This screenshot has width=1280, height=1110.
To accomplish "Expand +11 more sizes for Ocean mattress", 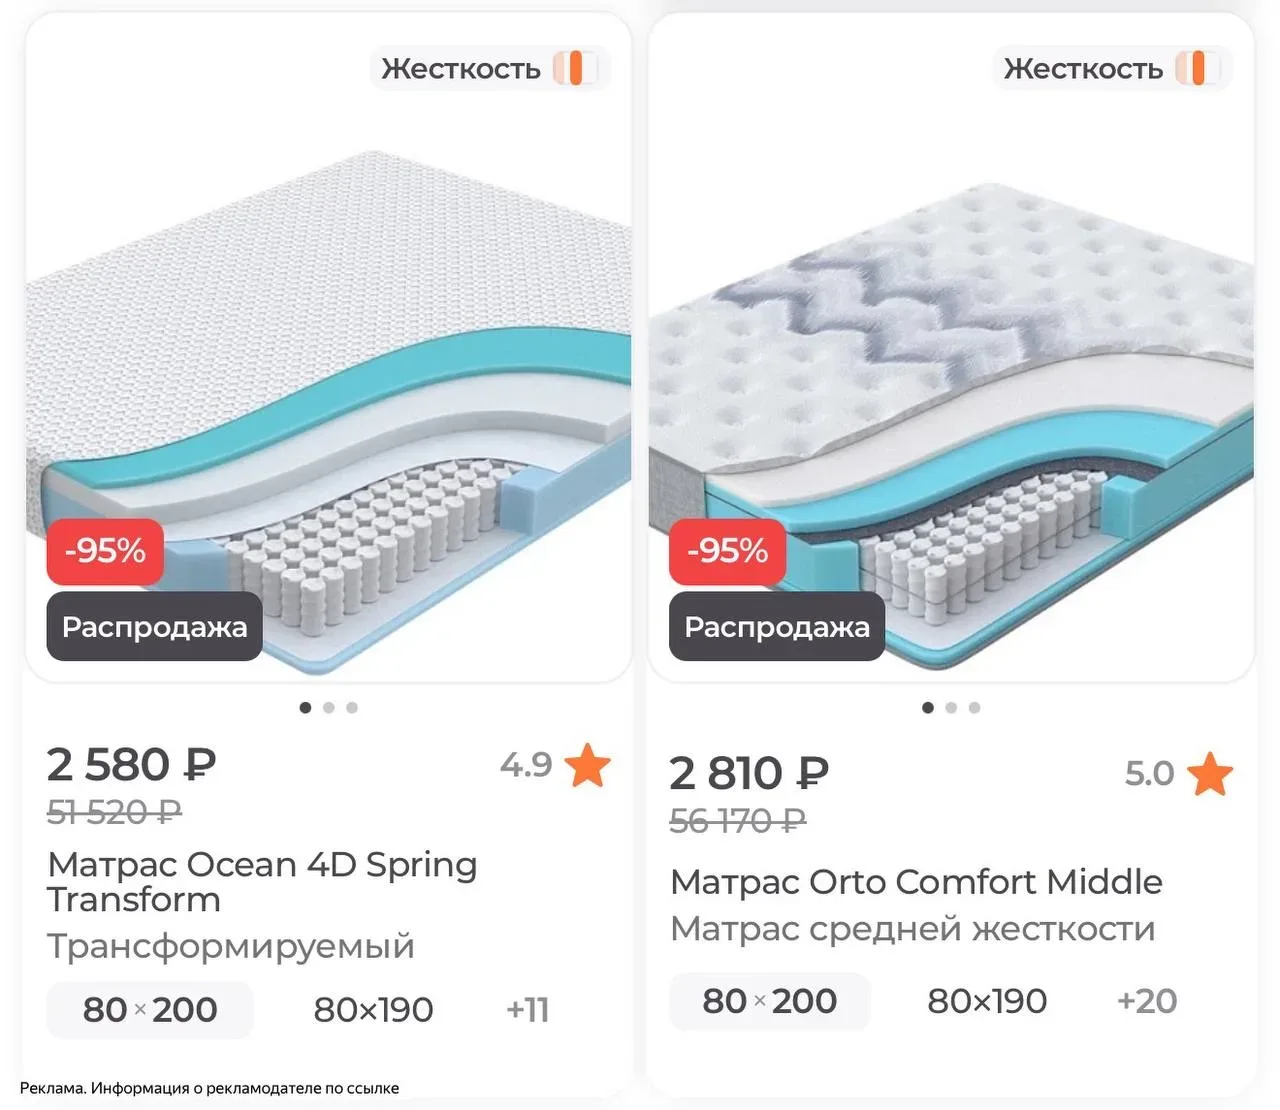I will 528,1010.
